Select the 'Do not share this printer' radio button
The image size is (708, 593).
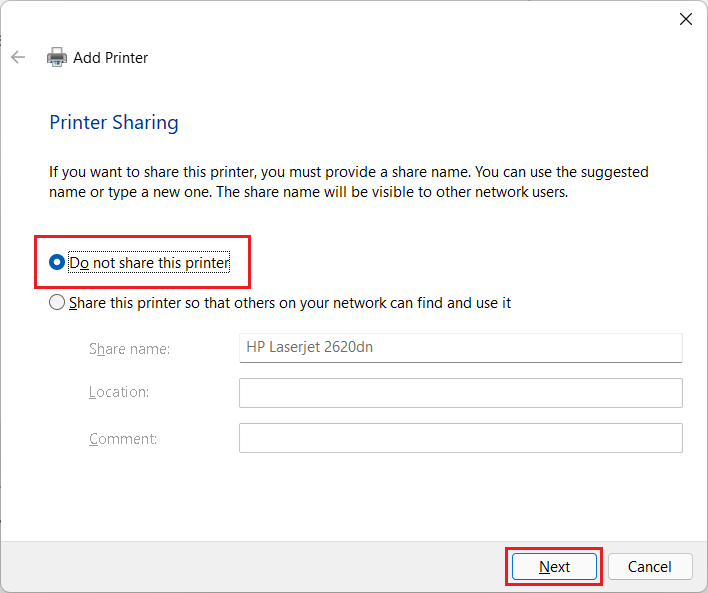tap(57, 263)
